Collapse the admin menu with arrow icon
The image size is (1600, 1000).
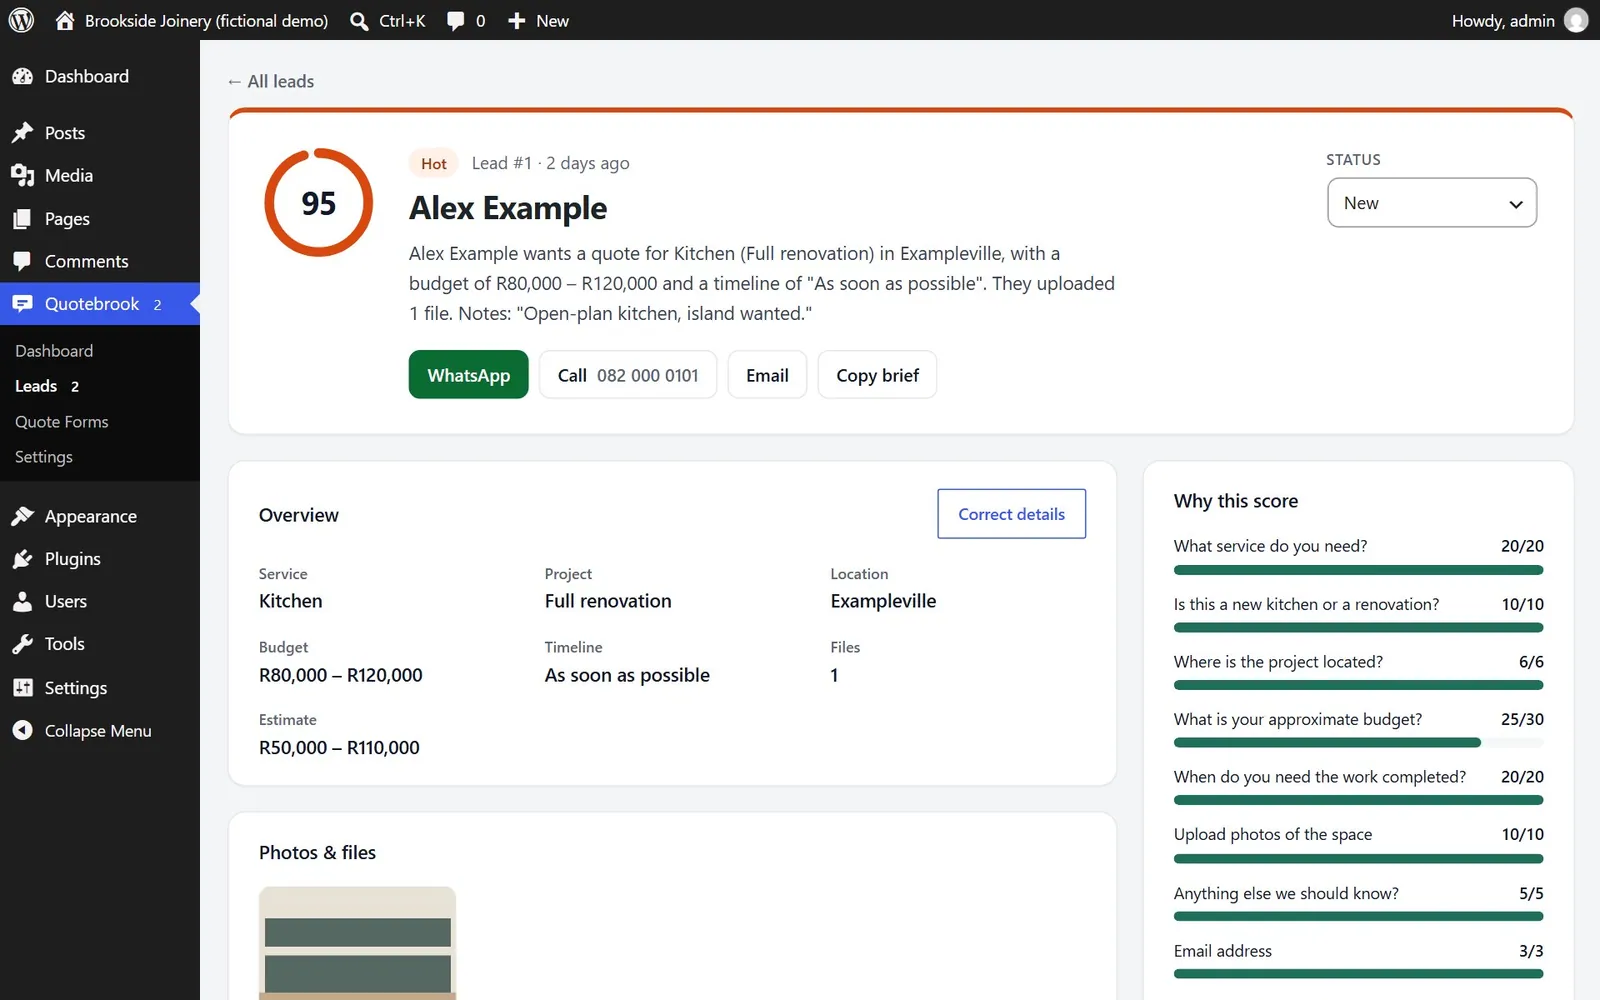[22, 731]
